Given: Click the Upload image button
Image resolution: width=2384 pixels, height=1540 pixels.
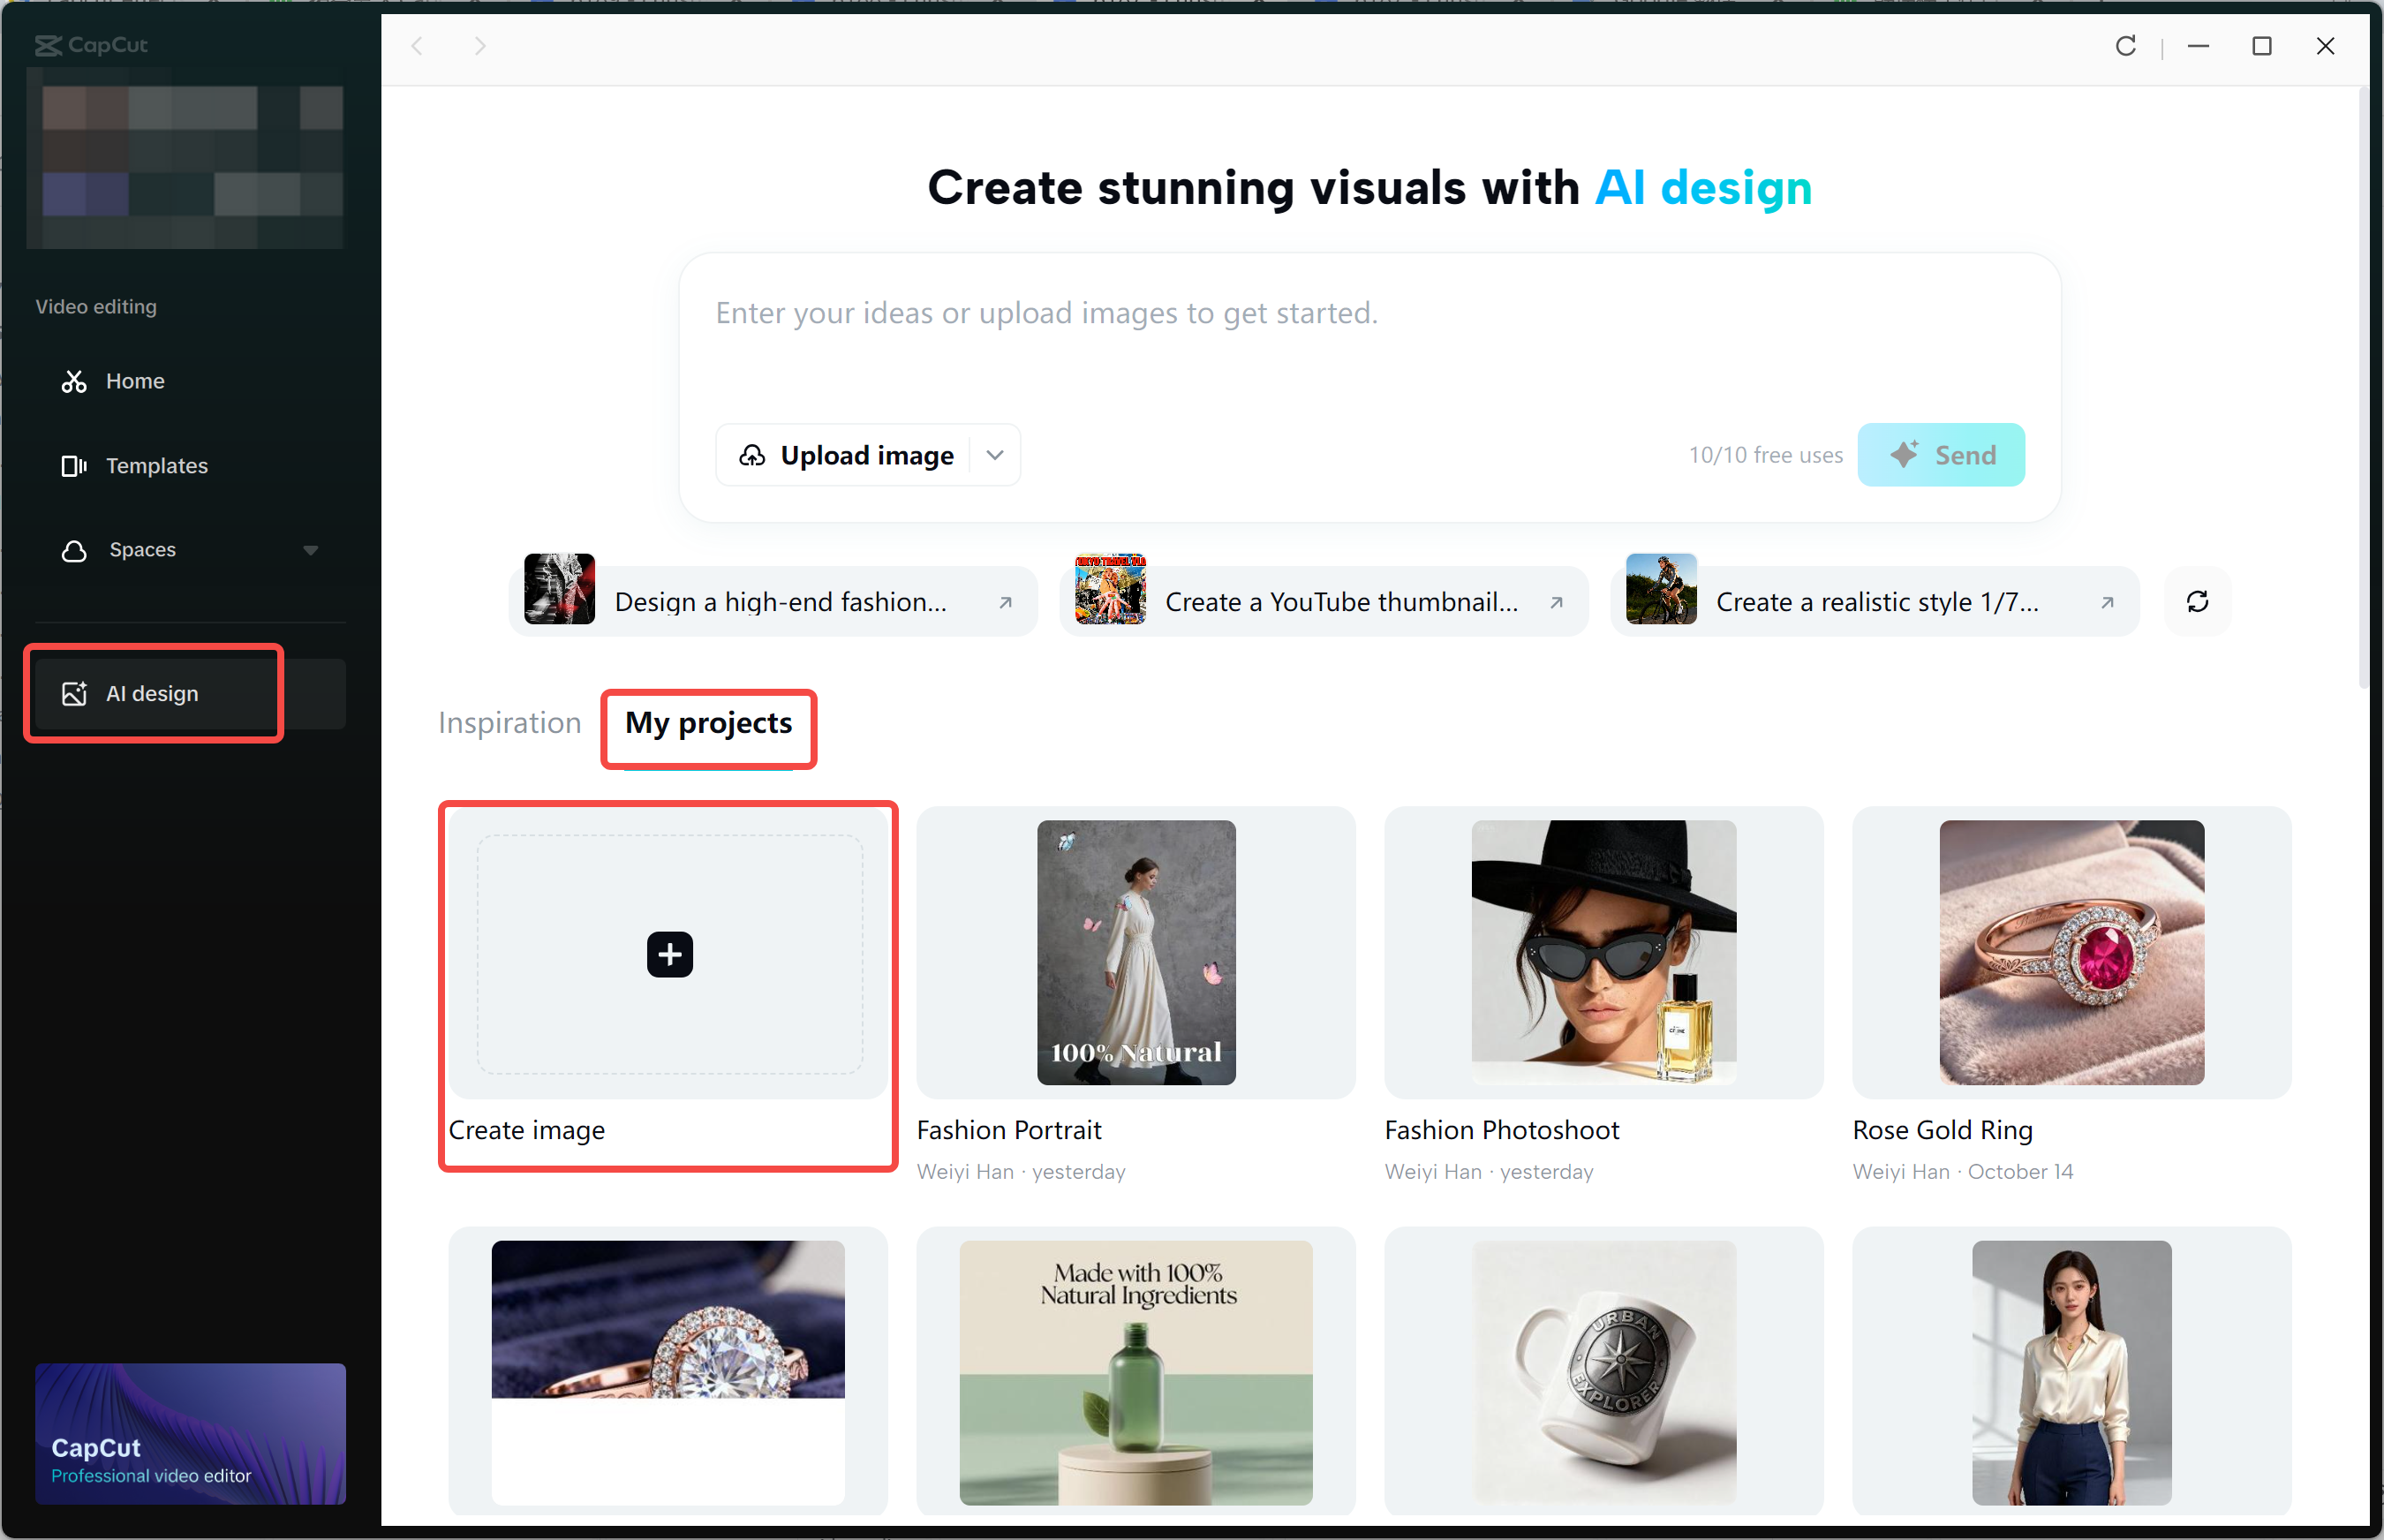Looking at the screenshot, I should (x=846, y=455).
